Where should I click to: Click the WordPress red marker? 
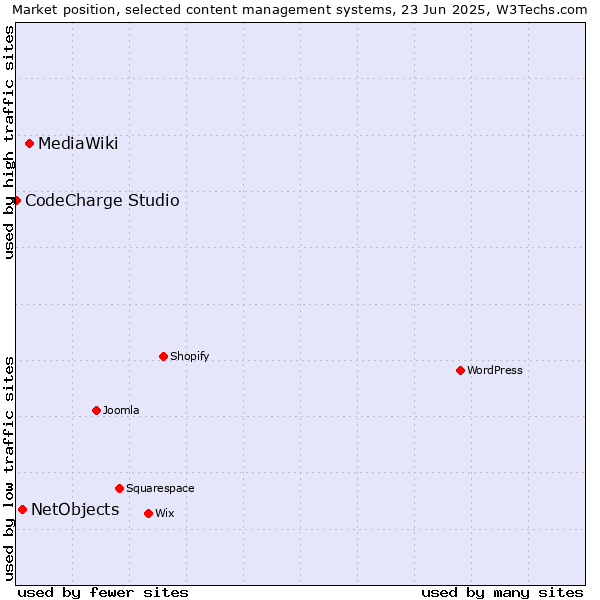point(460,370)
